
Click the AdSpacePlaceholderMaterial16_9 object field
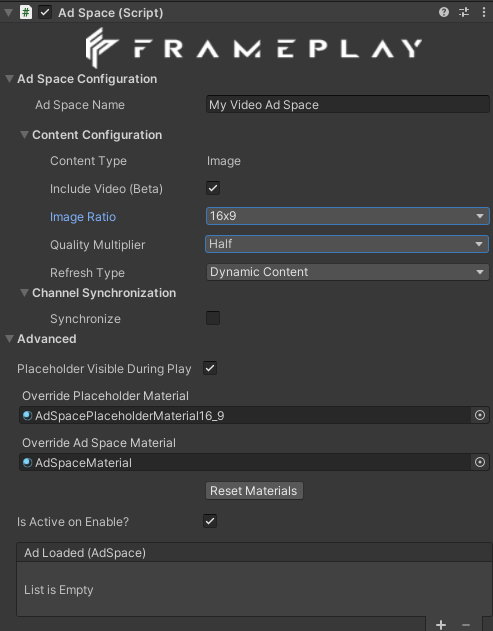pyautogui.click(x=245, y=415)
